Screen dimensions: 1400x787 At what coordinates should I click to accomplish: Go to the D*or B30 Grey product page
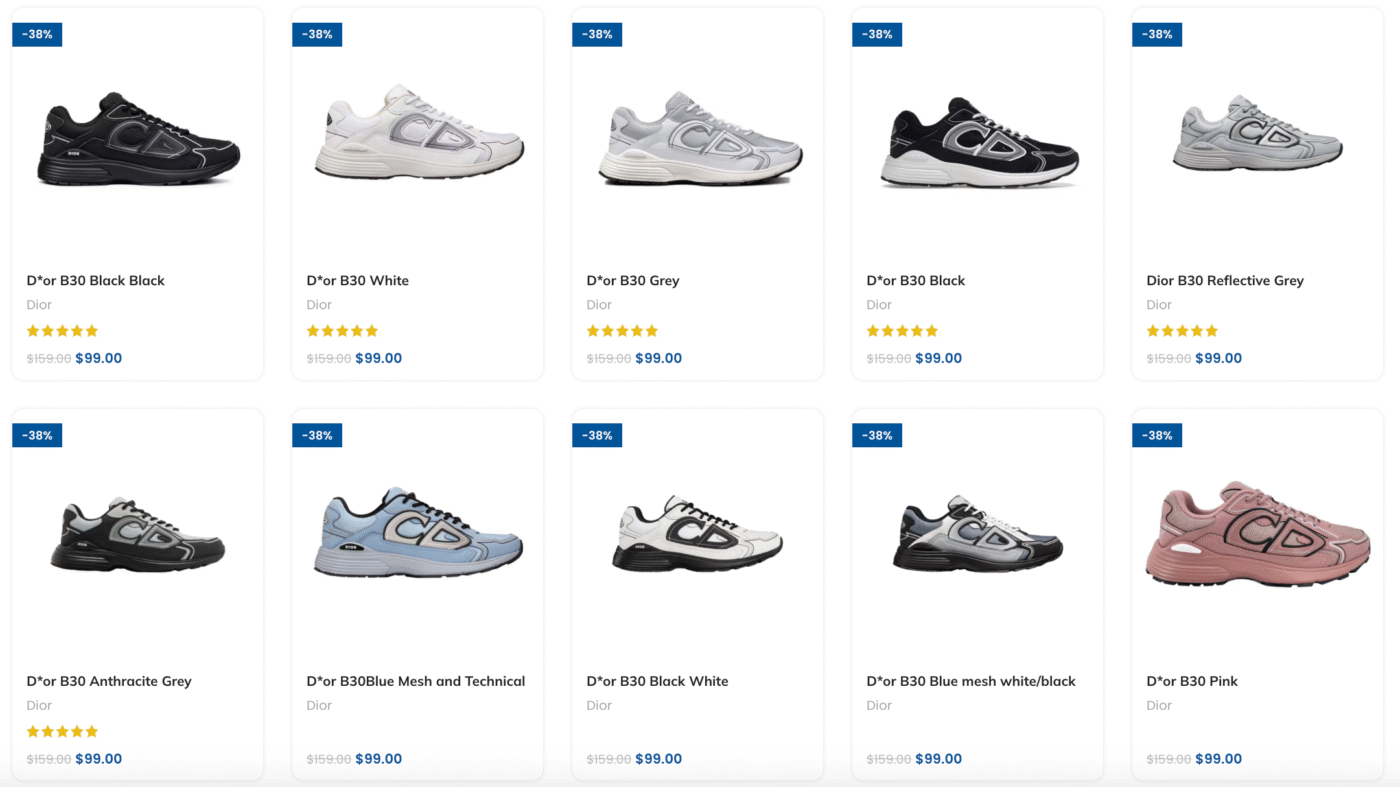tap(633, 281)
